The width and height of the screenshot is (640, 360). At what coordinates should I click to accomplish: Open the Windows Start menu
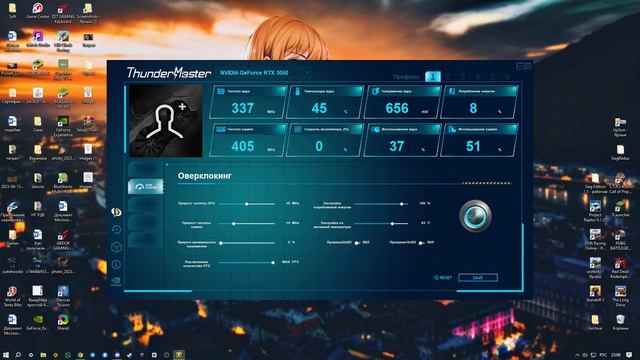tap(6, 355)
